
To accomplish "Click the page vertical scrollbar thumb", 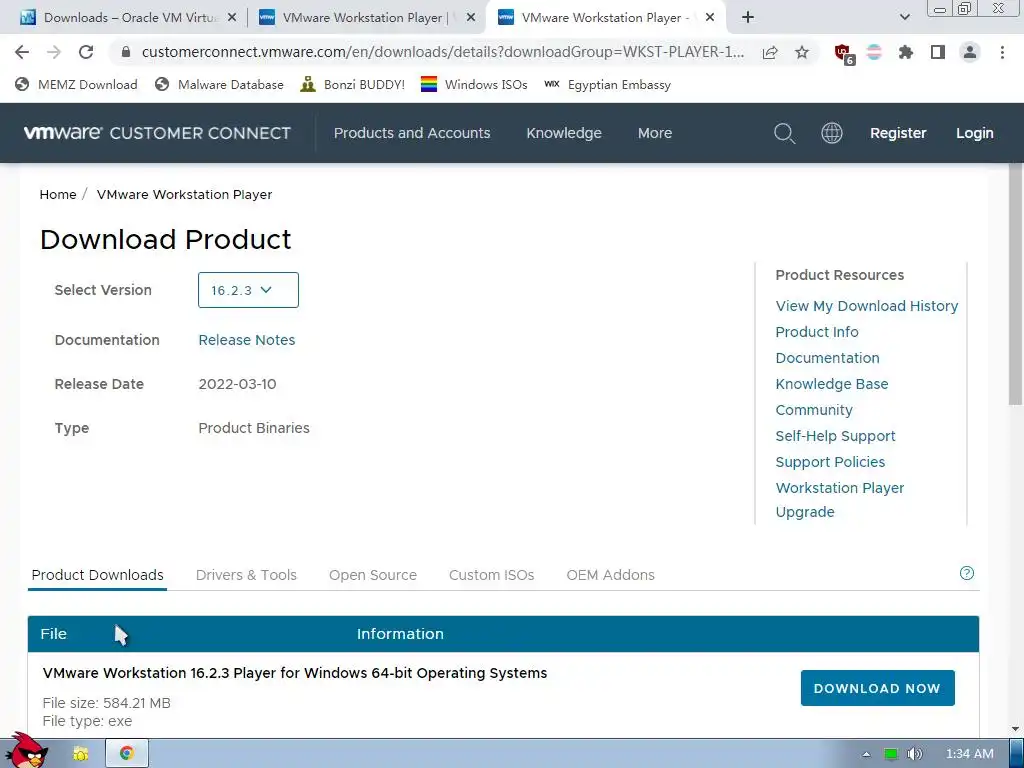I will (1016, 284).
